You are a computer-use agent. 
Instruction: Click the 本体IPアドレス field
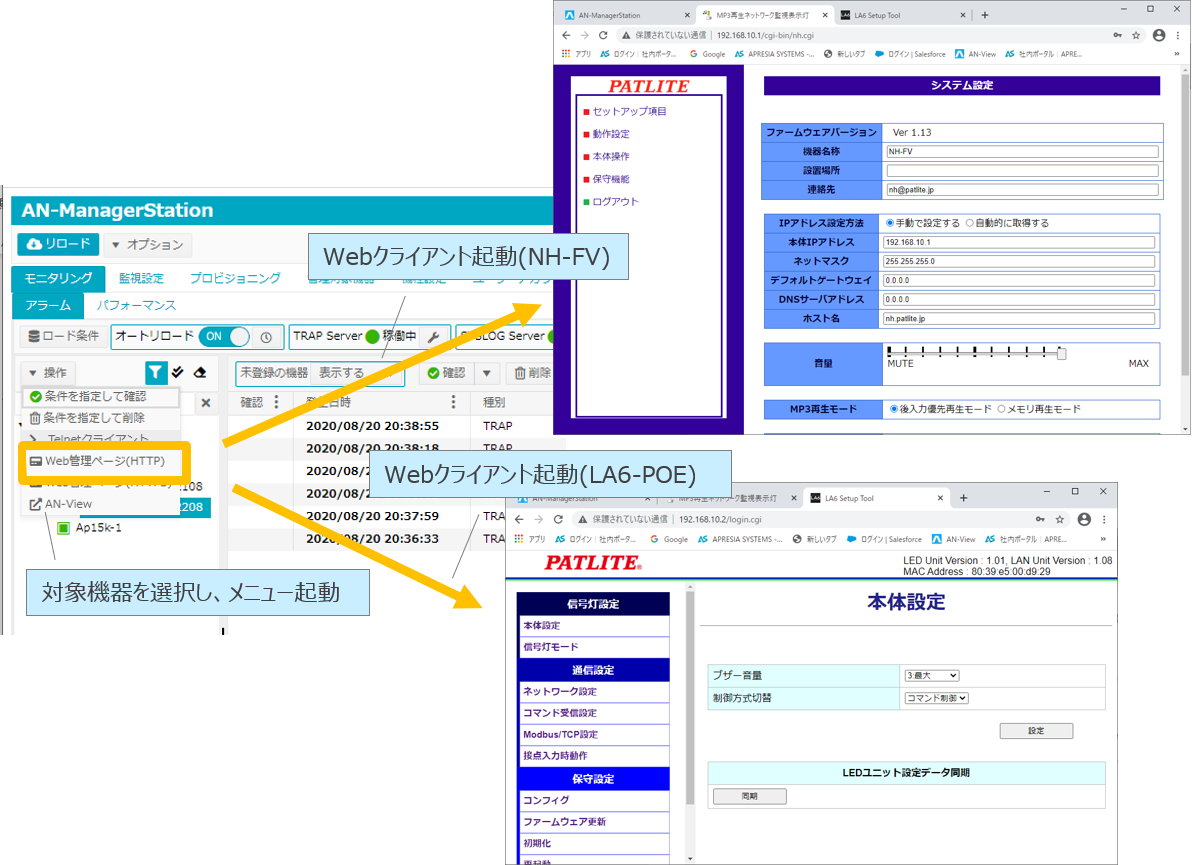[1018, 242]
